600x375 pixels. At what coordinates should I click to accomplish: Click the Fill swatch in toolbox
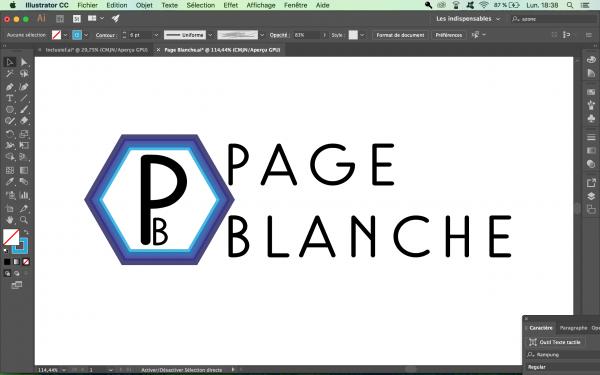click(x=11, y=237)
